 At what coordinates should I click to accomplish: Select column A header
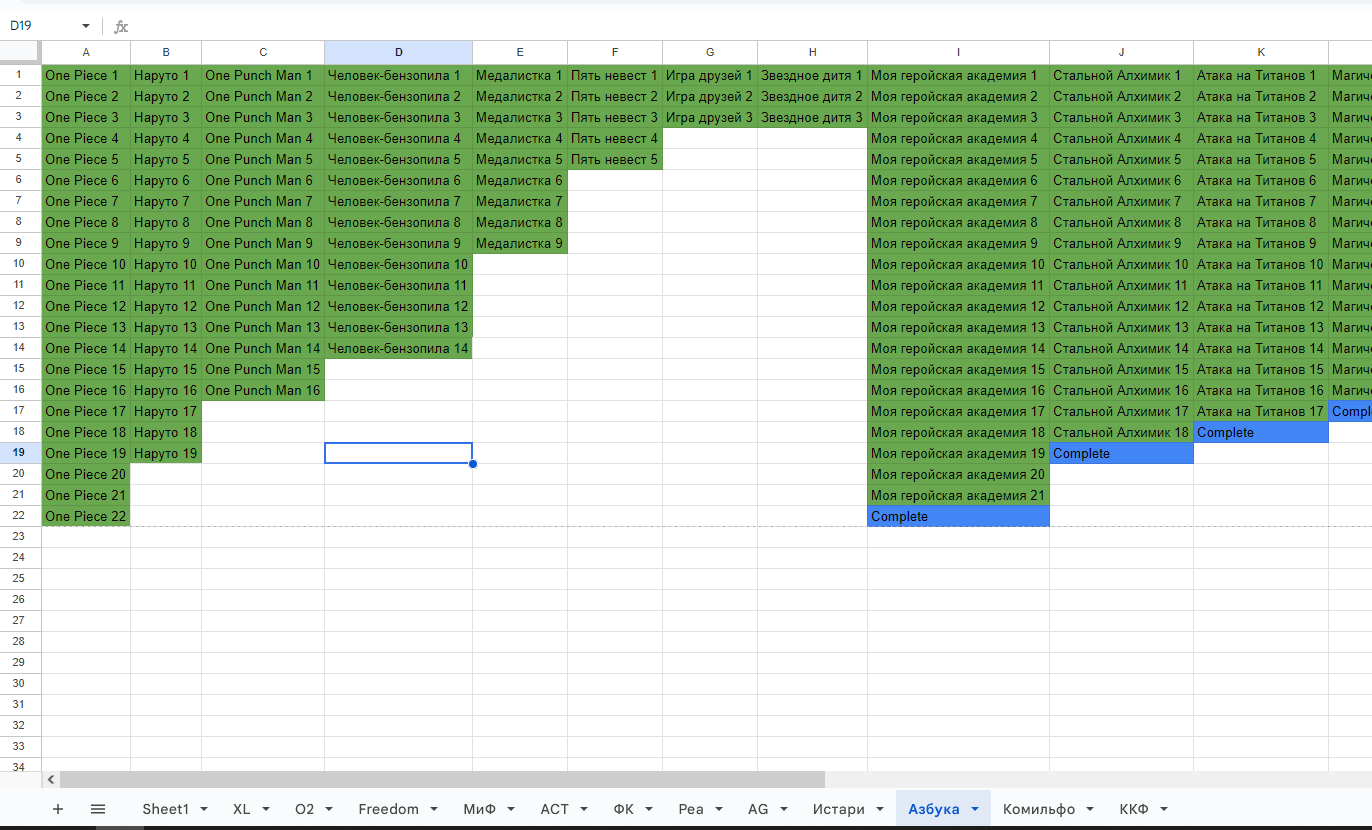[86, 52]
